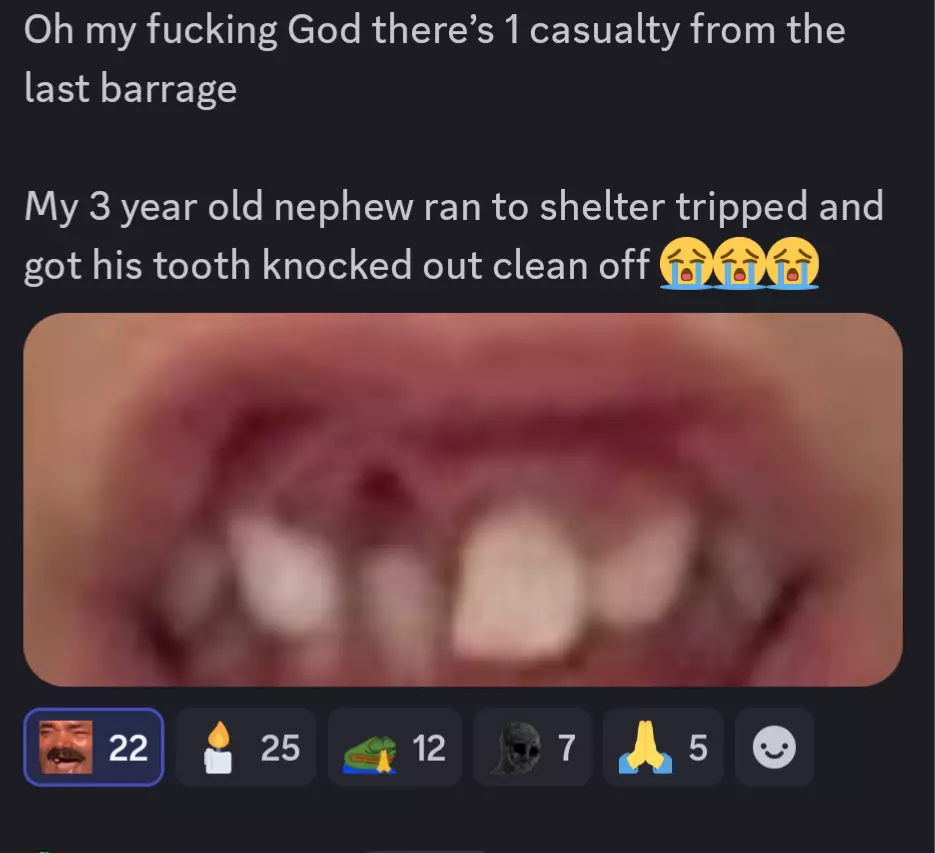Viewport: 935px width, 853px height.
Task: Toggle the laughing man reaction with 22
Action: pos(94,747)
